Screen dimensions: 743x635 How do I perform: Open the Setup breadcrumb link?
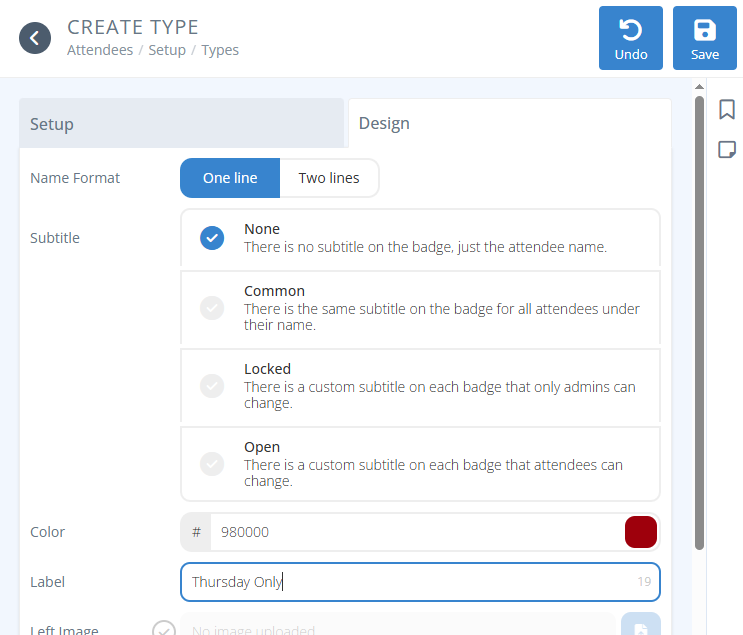[167, 50]
